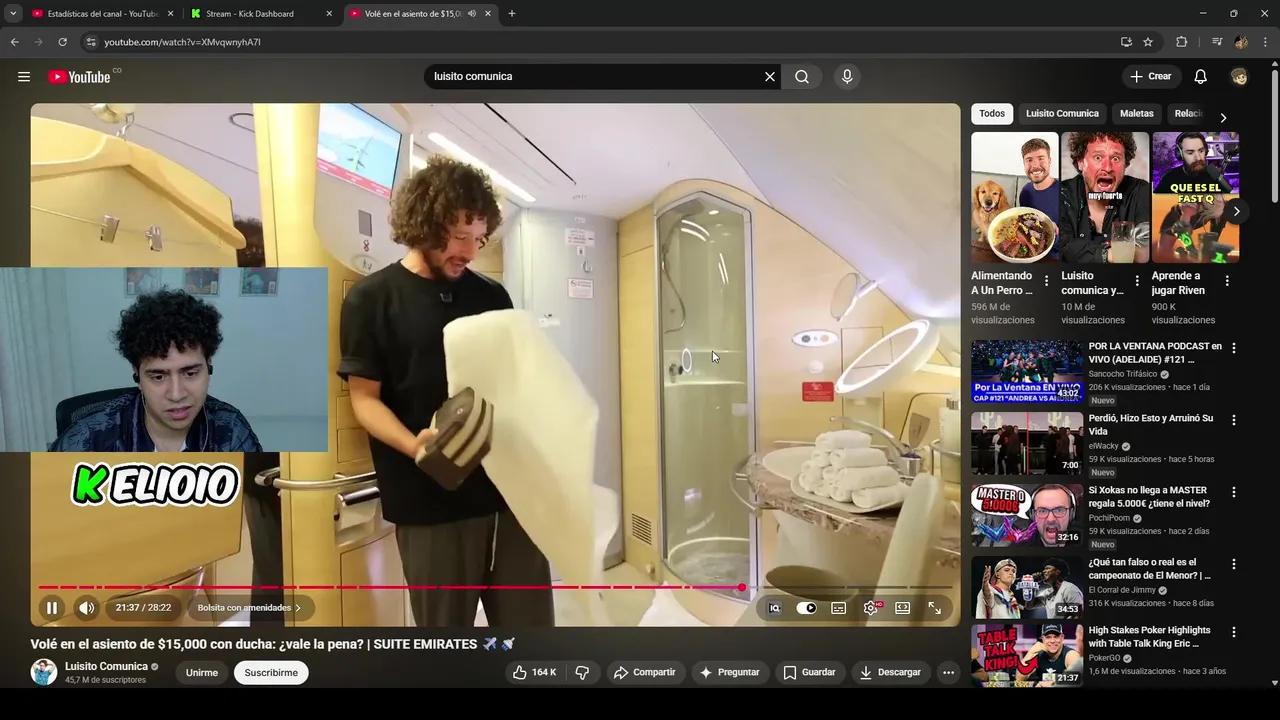This screenshot has height=720, width=1280.
Task: Toggle autoplay switch in player
Action: point(806,608)
